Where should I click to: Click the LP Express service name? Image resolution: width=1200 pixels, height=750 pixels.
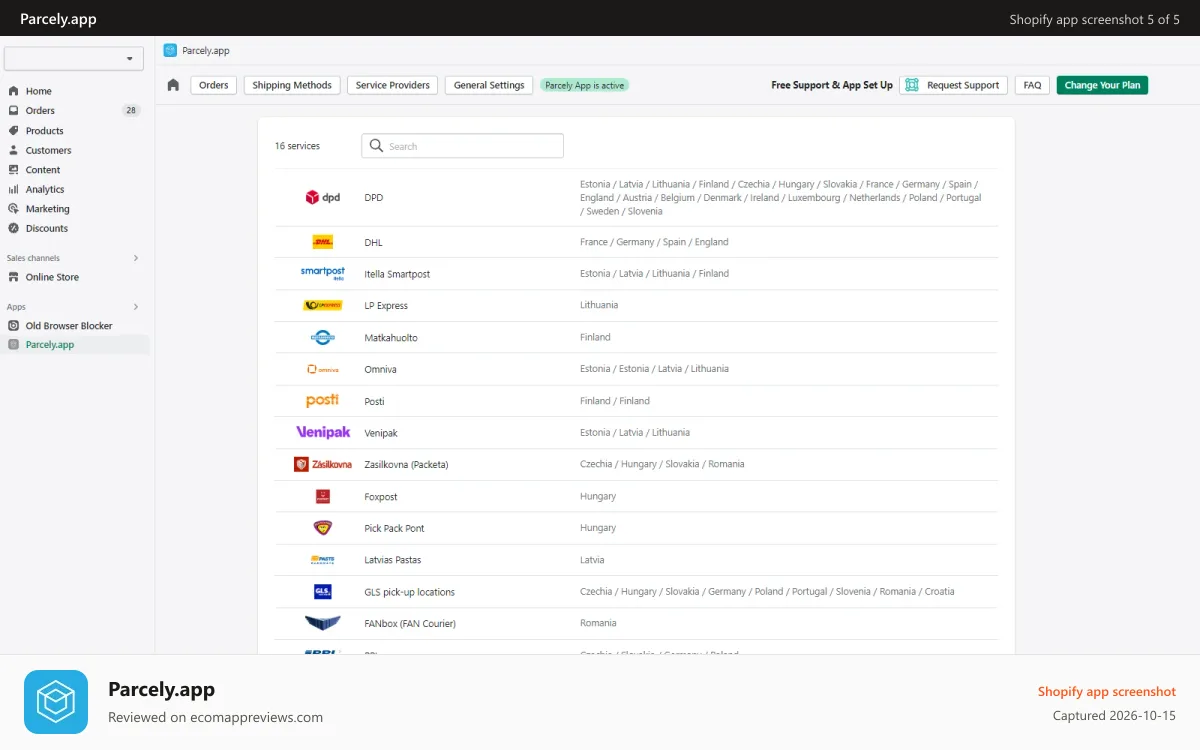click(x=386, y=306)
